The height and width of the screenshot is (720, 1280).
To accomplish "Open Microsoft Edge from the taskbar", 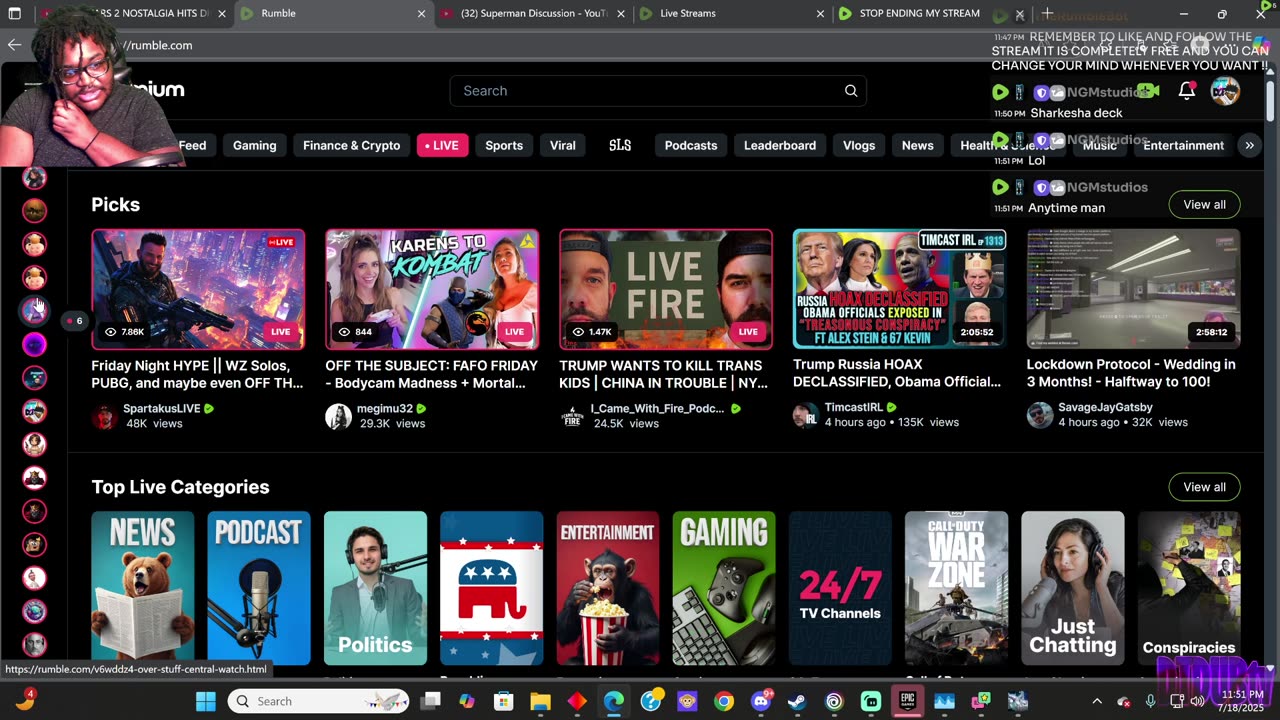I will click(x=614, y=701).
